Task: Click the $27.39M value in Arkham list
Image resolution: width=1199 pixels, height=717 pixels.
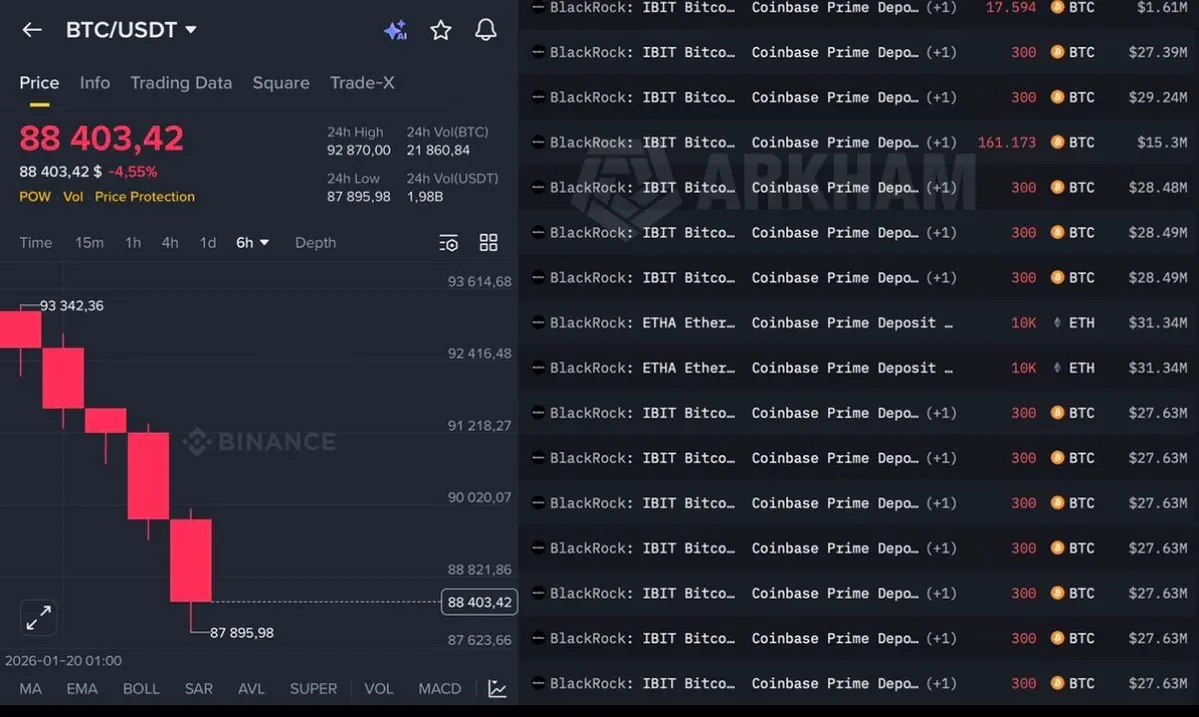Action: [x=1158, y=52]
